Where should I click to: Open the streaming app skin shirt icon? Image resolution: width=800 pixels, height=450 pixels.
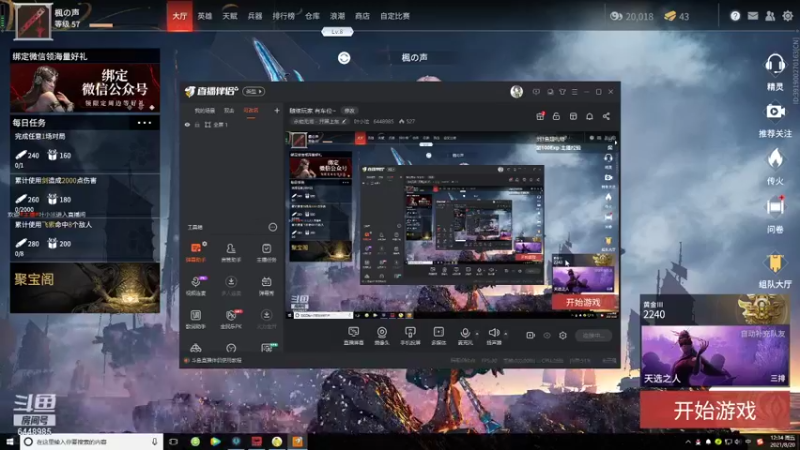(x=562, y=92)
